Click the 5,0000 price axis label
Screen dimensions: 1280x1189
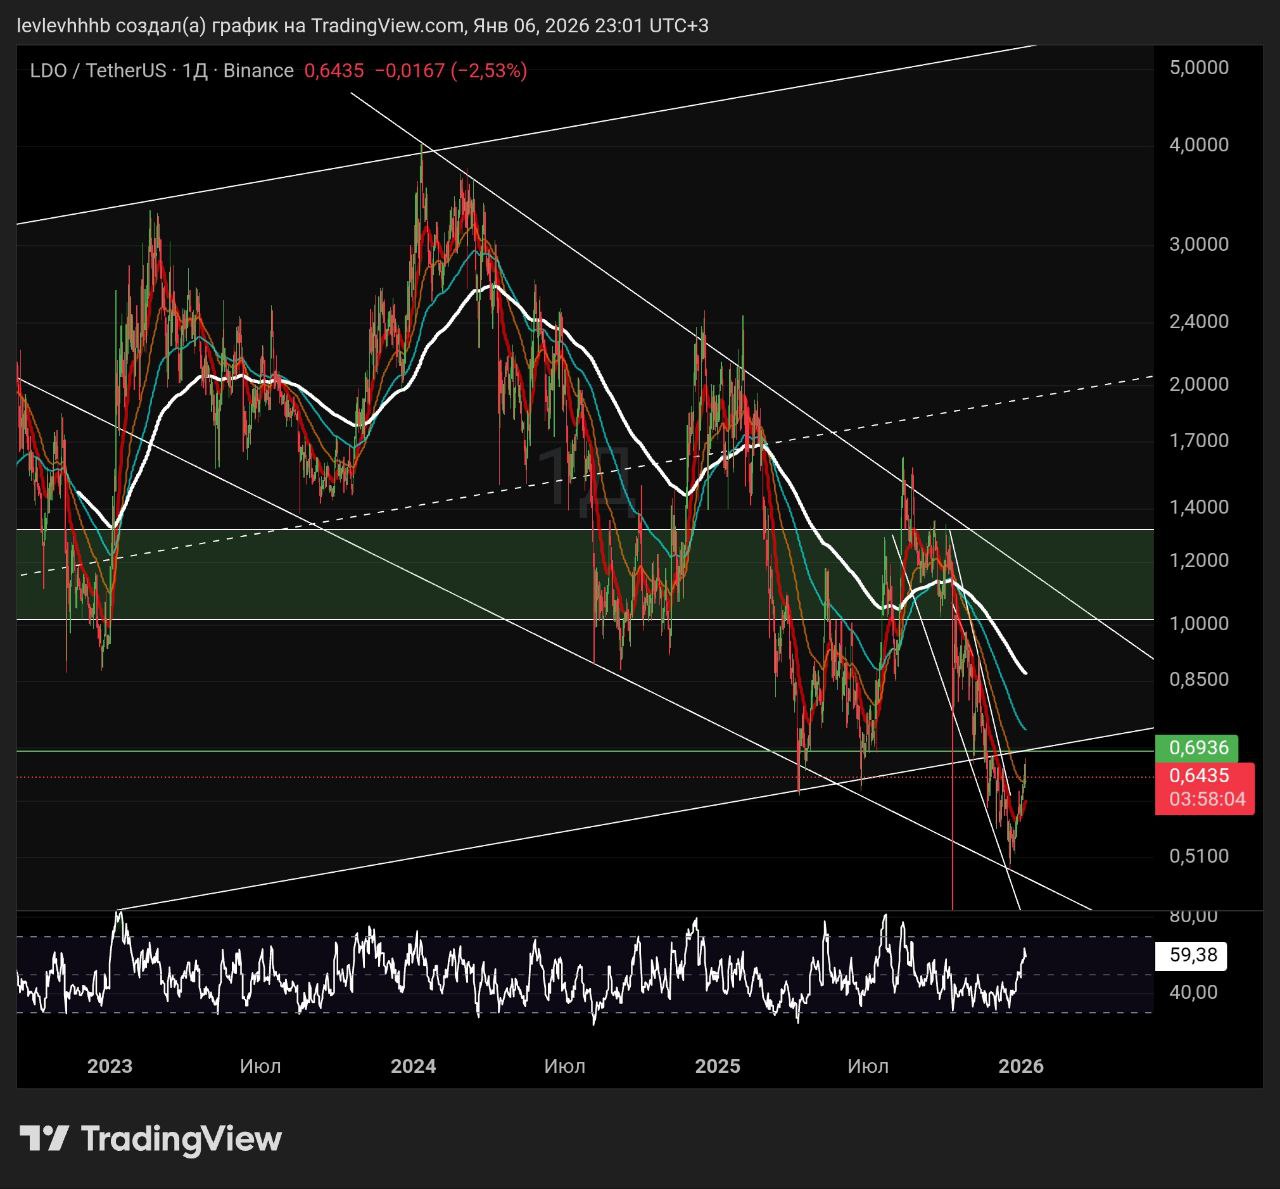click(x=1198, y=68)
